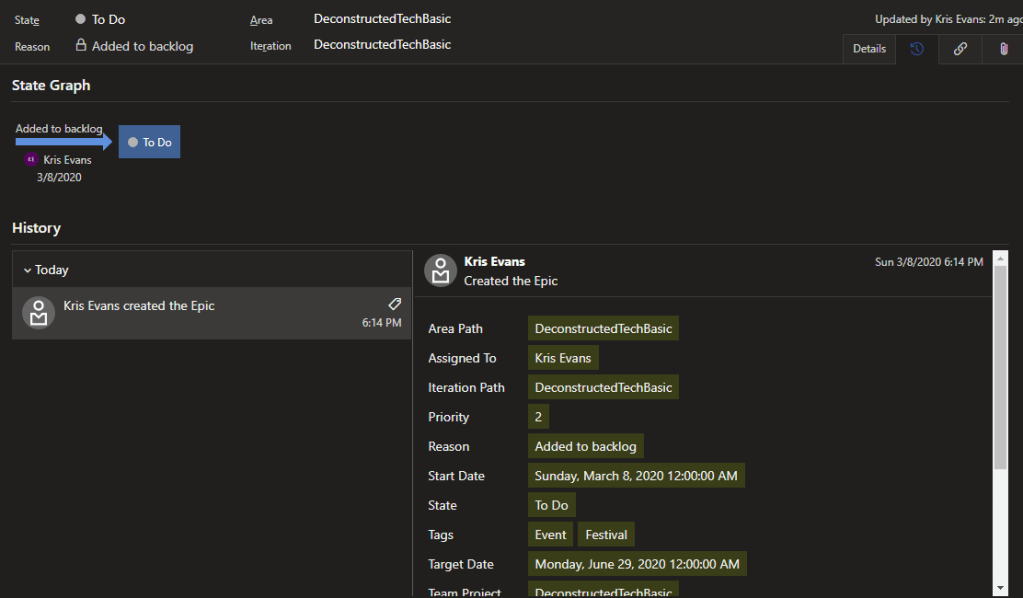Open the Attachments paperclip tab

[x=1003, y=48]
